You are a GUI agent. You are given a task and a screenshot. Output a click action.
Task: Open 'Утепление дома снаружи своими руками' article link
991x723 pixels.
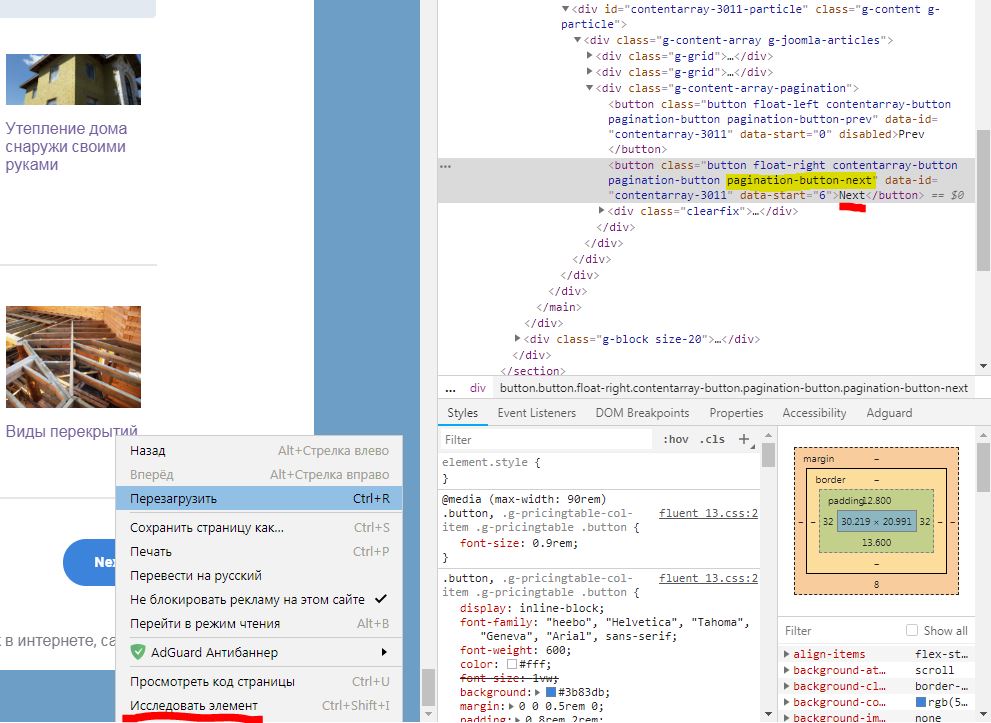pos(66,146)
